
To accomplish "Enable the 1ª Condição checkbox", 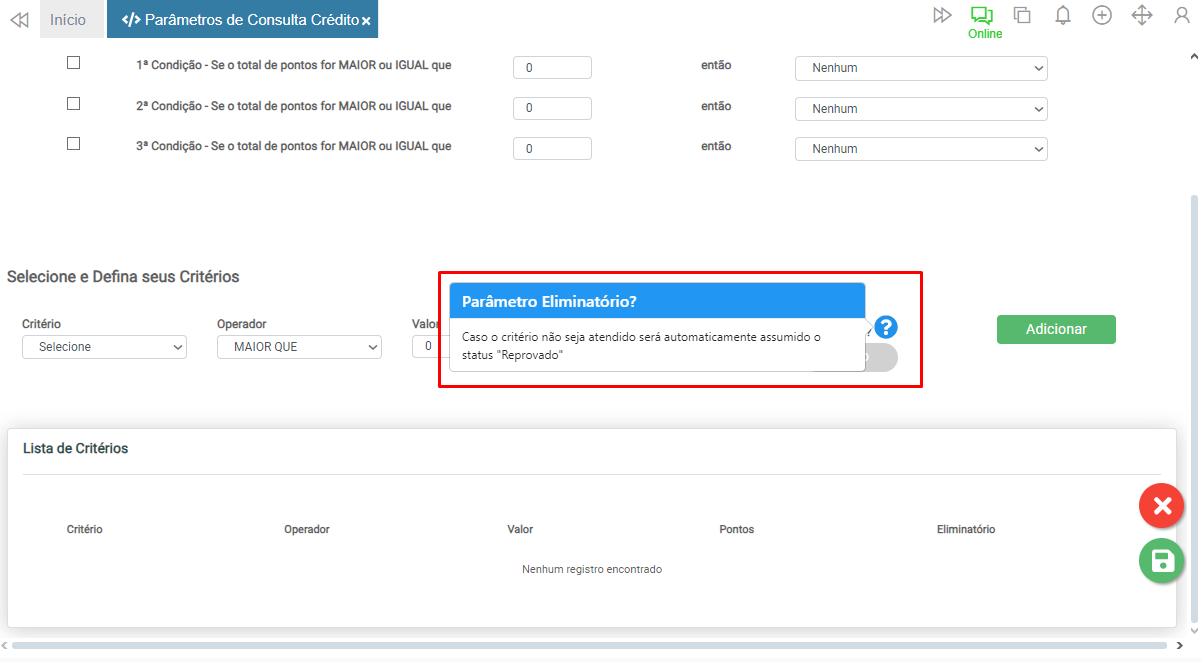I will click(x=73, y=63).
